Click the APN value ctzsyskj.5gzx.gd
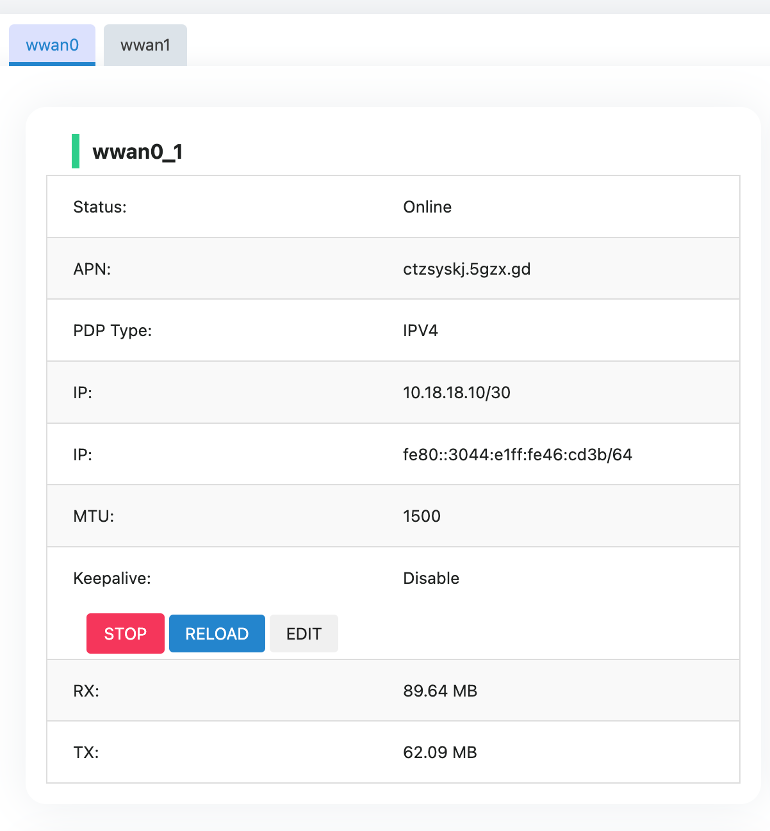This screenshot has height=831, width=770. point(466,269)
